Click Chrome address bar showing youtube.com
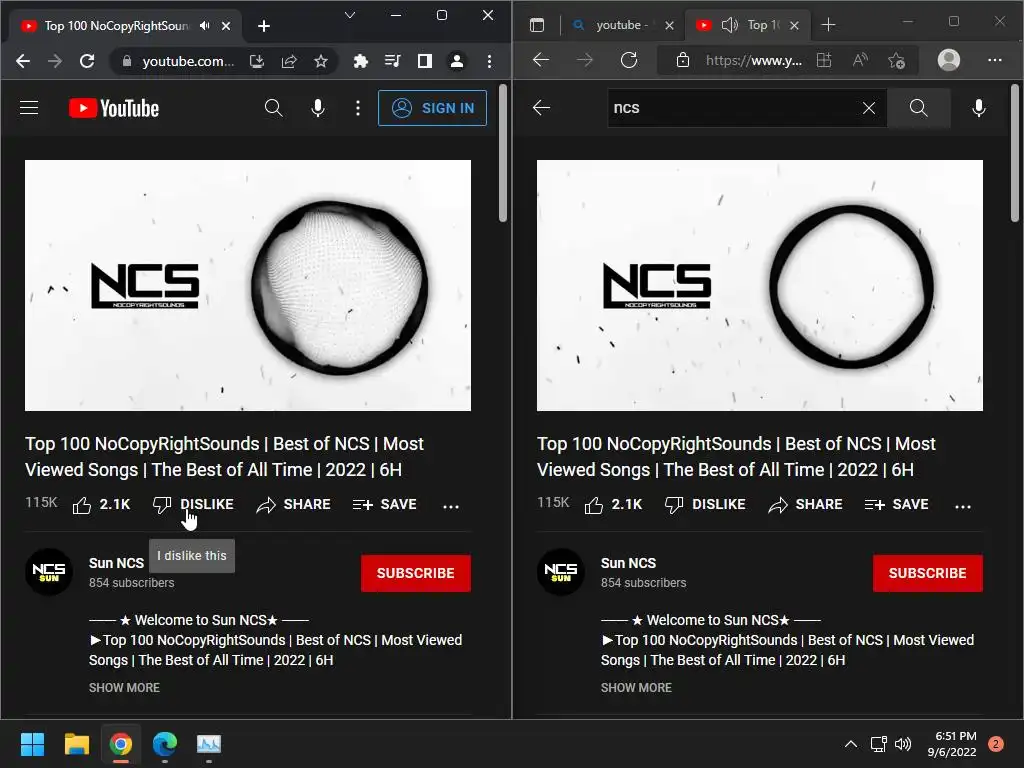The height and width of the screenshot is (768, 1024). point(188,61)
